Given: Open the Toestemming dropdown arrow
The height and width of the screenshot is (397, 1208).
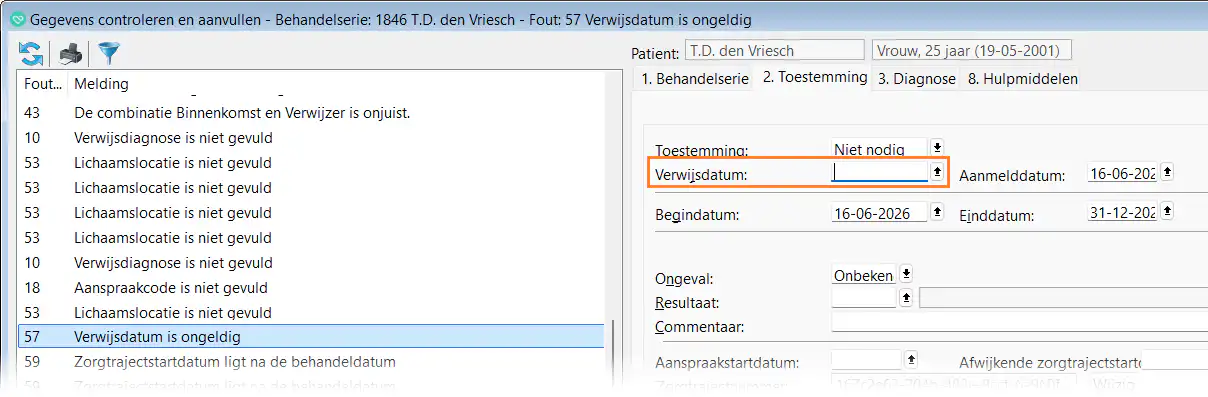Looking at the screenshot, I should (x=937, y=148).
